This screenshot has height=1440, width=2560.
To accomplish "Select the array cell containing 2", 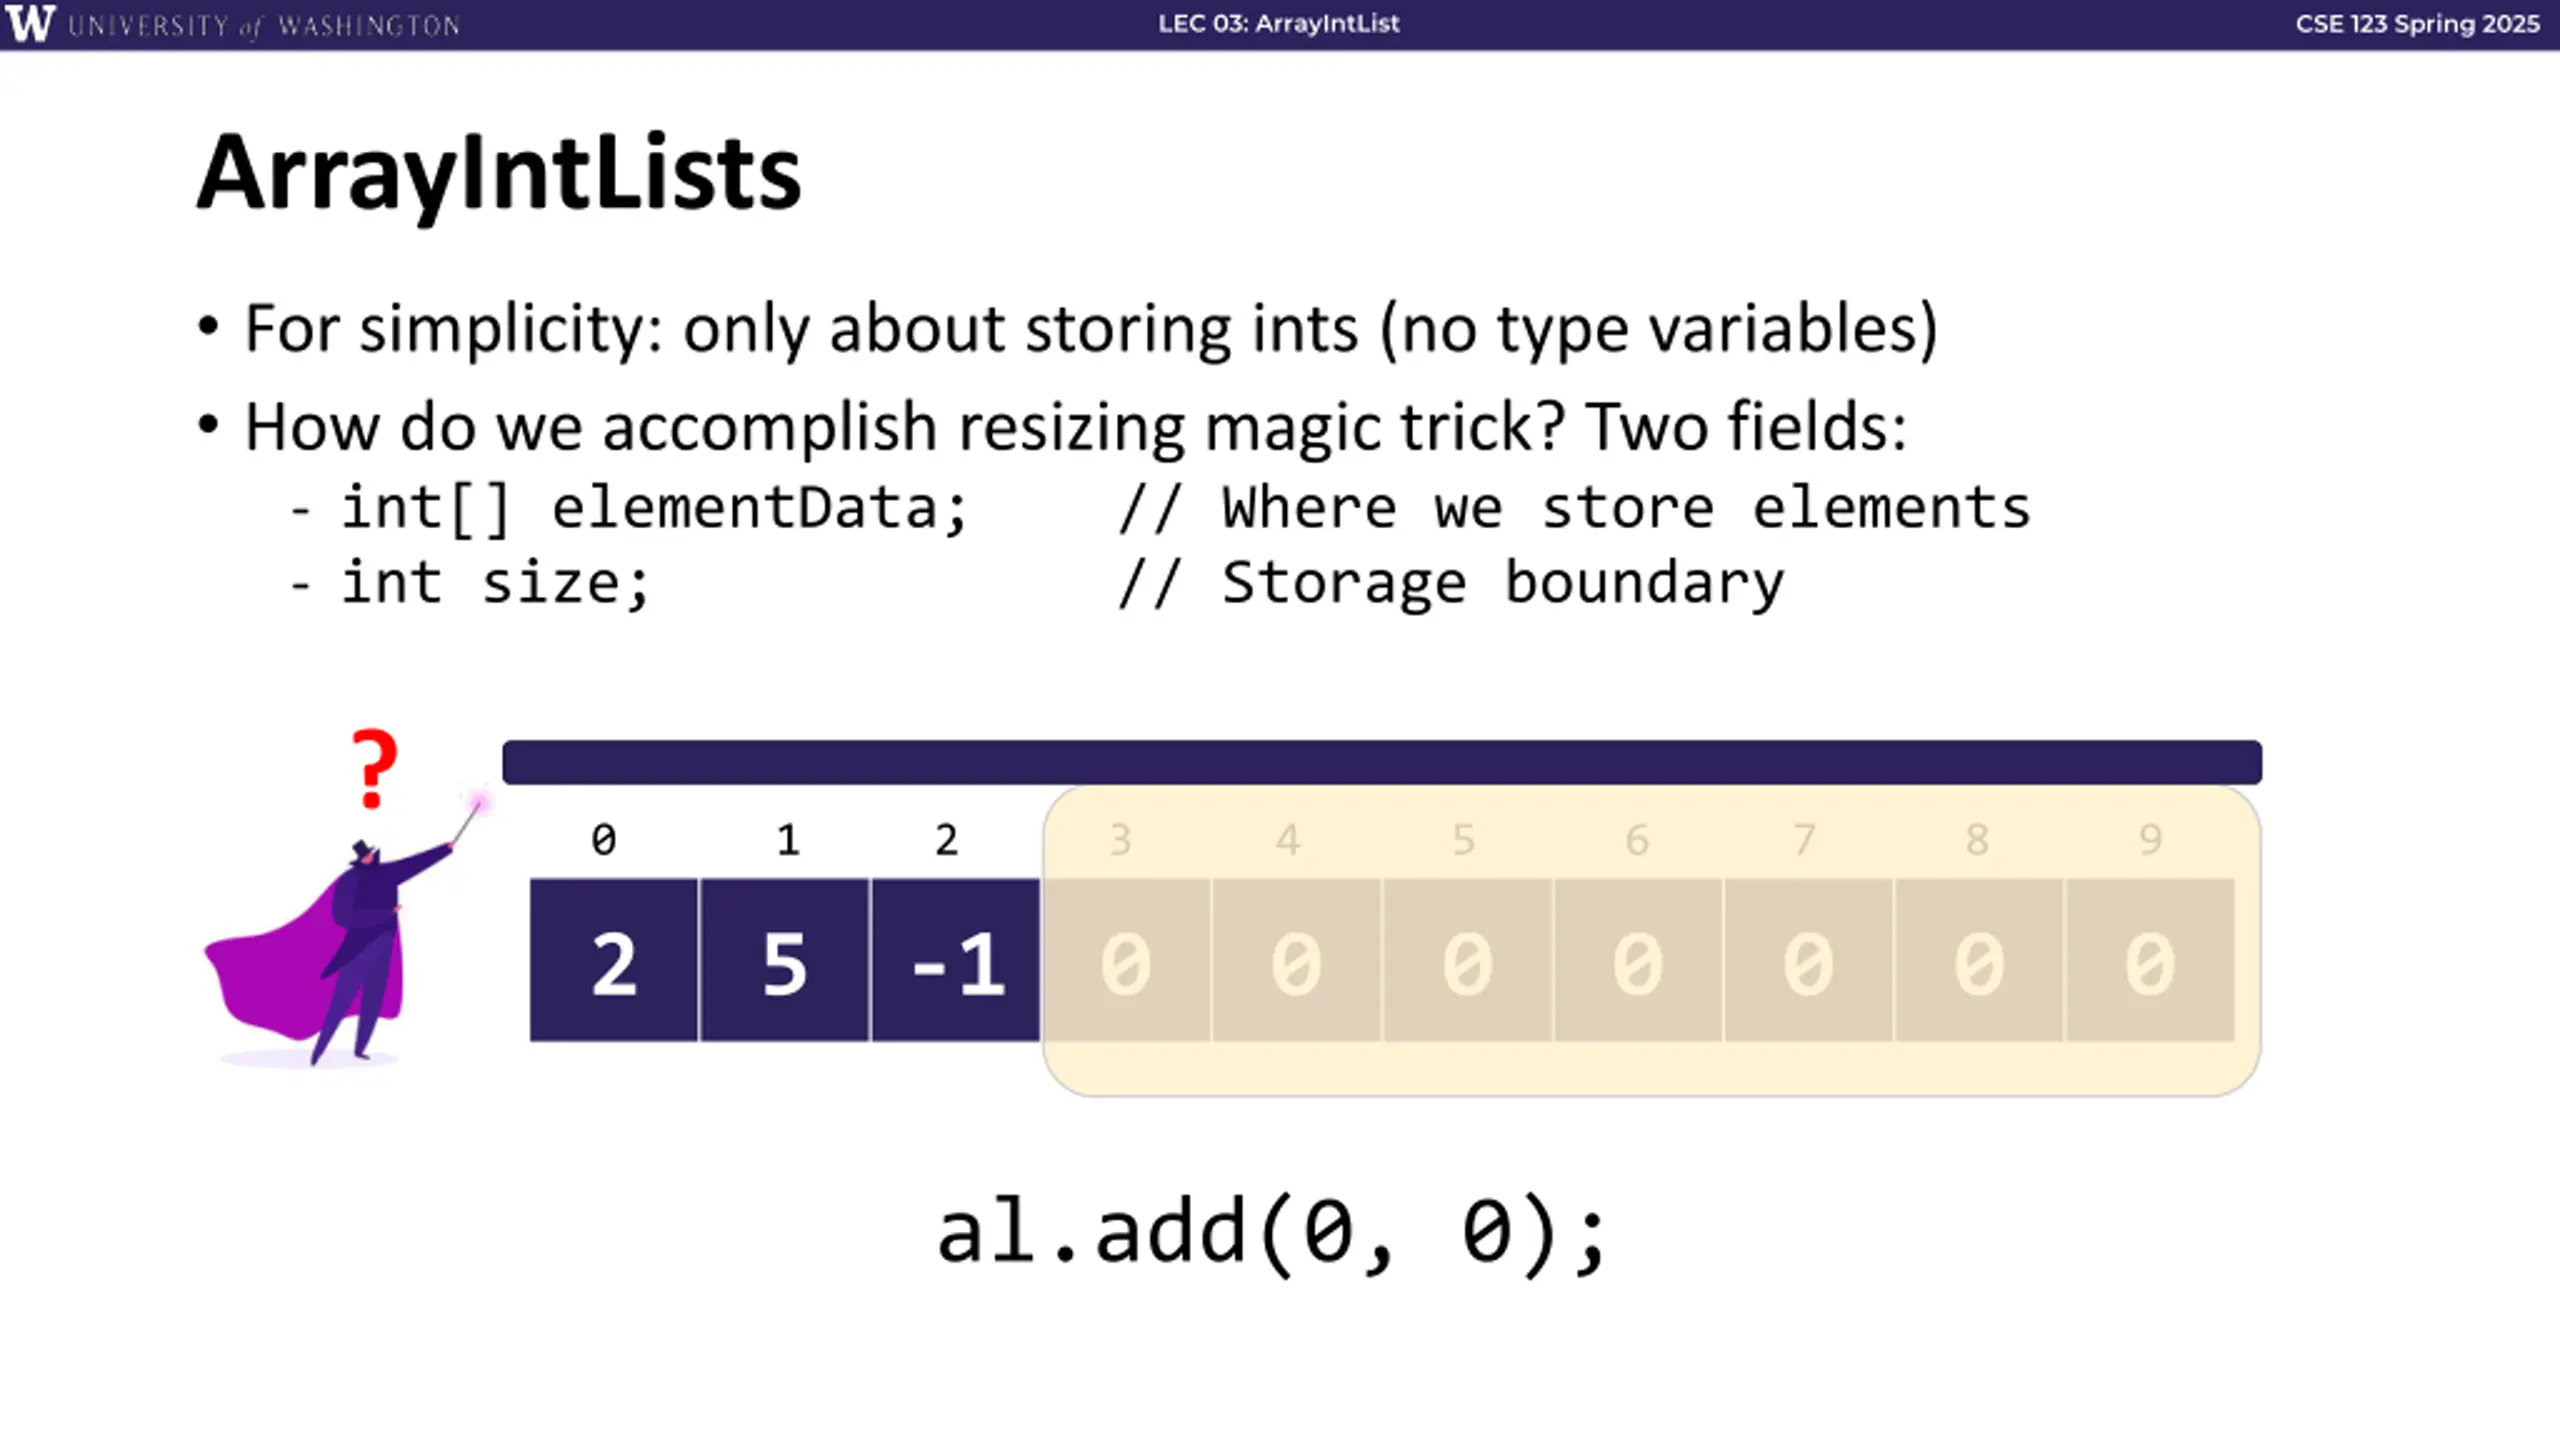I will pos(614,961).
